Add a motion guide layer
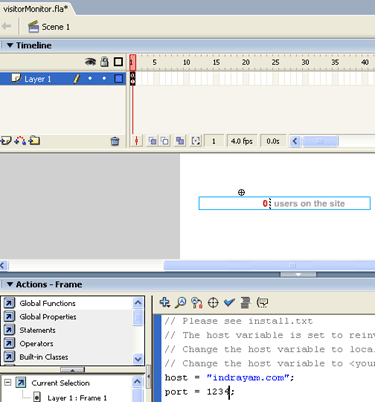Viewport: 375px width, 402px height. pyautogui.click(x=20, y=141)
